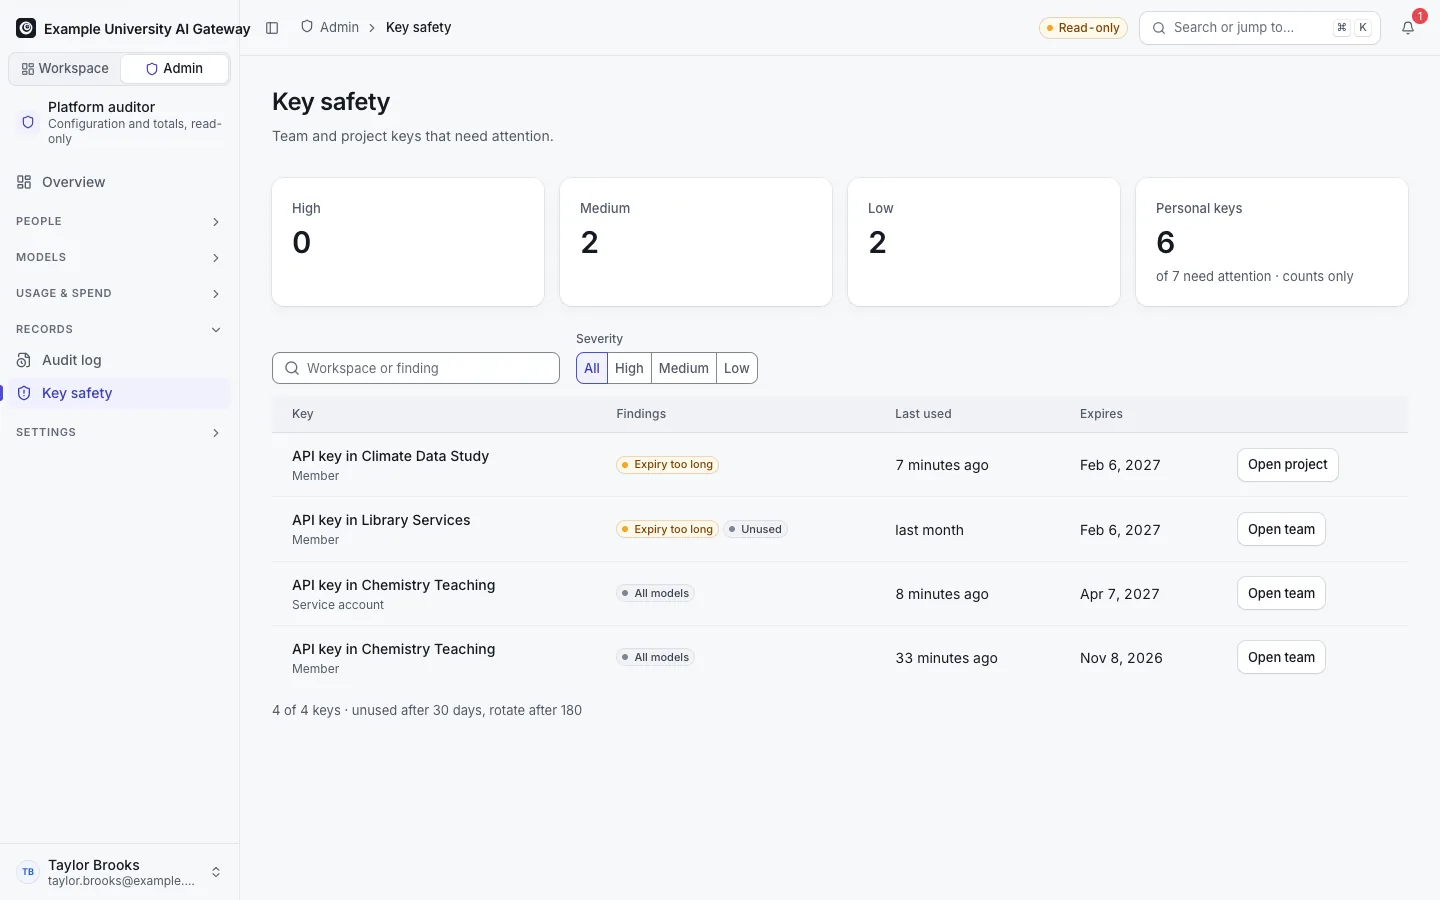Select the Personal keys summary card
The width and height of the screenshot is (1440, 900).
[x=1272, y=242]
